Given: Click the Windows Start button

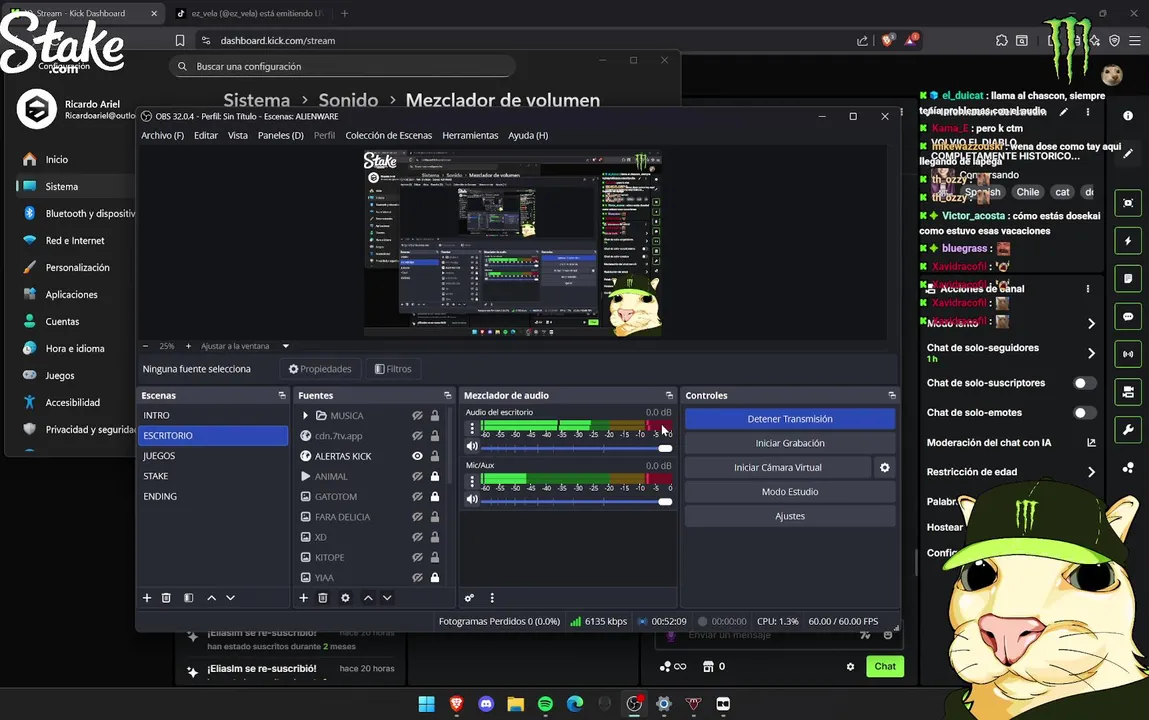Looking at the screenshot, I should tap(426, 704).
